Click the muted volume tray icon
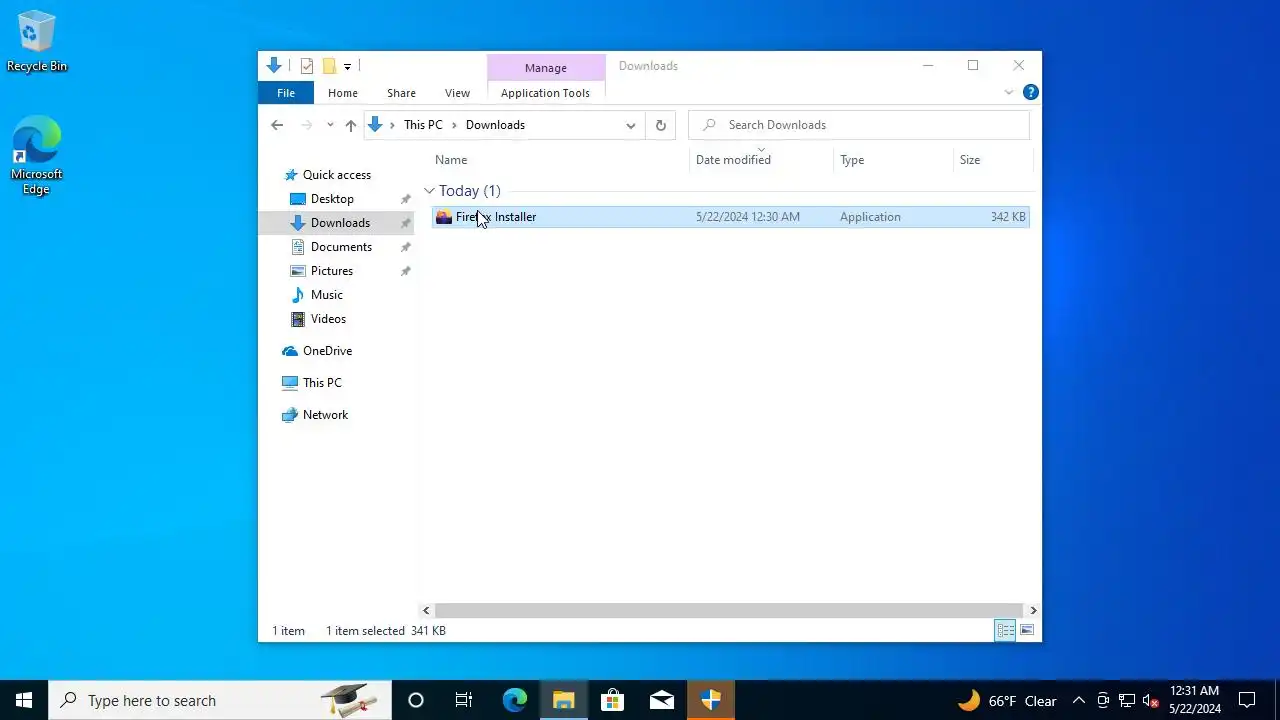The height and width of the screenshot is (720, 1280). [1151, 700]
